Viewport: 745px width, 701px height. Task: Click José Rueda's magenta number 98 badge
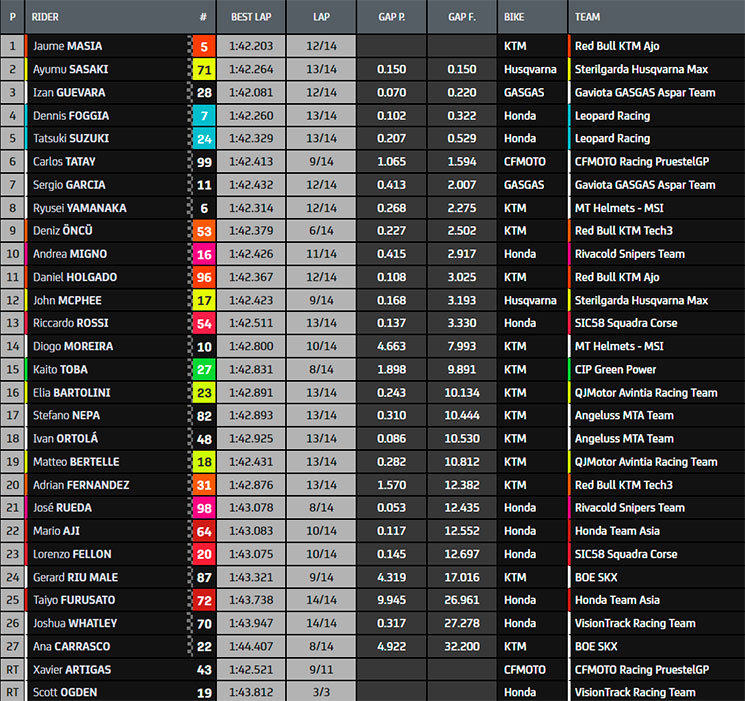[203, 508]
